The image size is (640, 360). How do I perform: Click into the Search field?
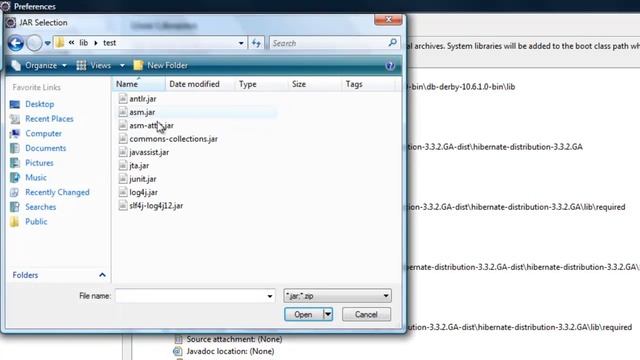(328, 43)
